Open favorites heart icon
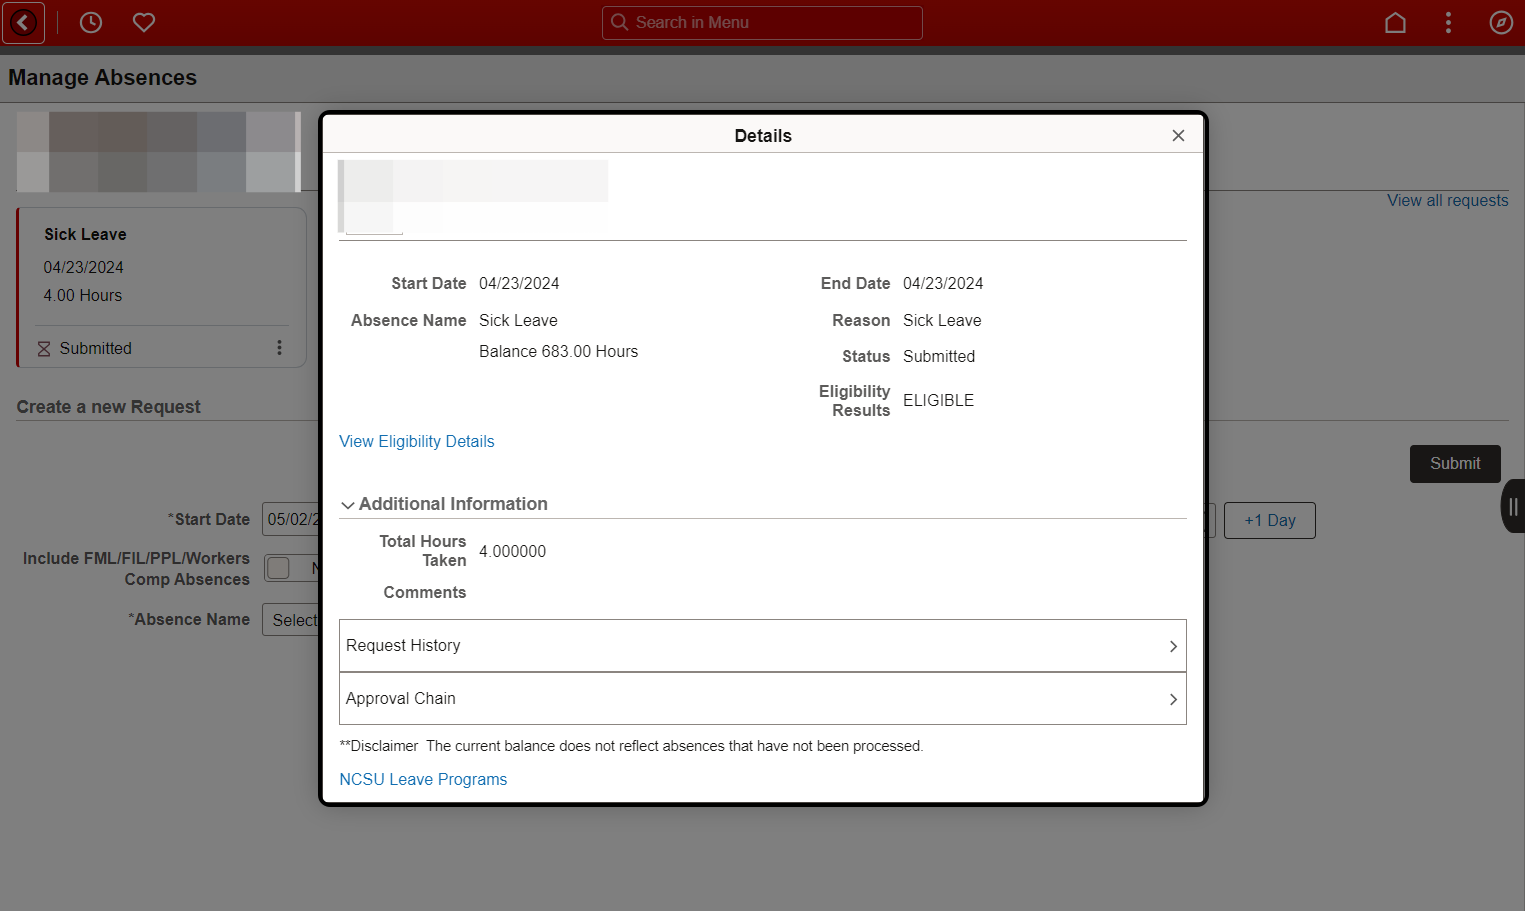Image resolution: width=1525 pixels, height=911 pixels. (x=144, y=22)
